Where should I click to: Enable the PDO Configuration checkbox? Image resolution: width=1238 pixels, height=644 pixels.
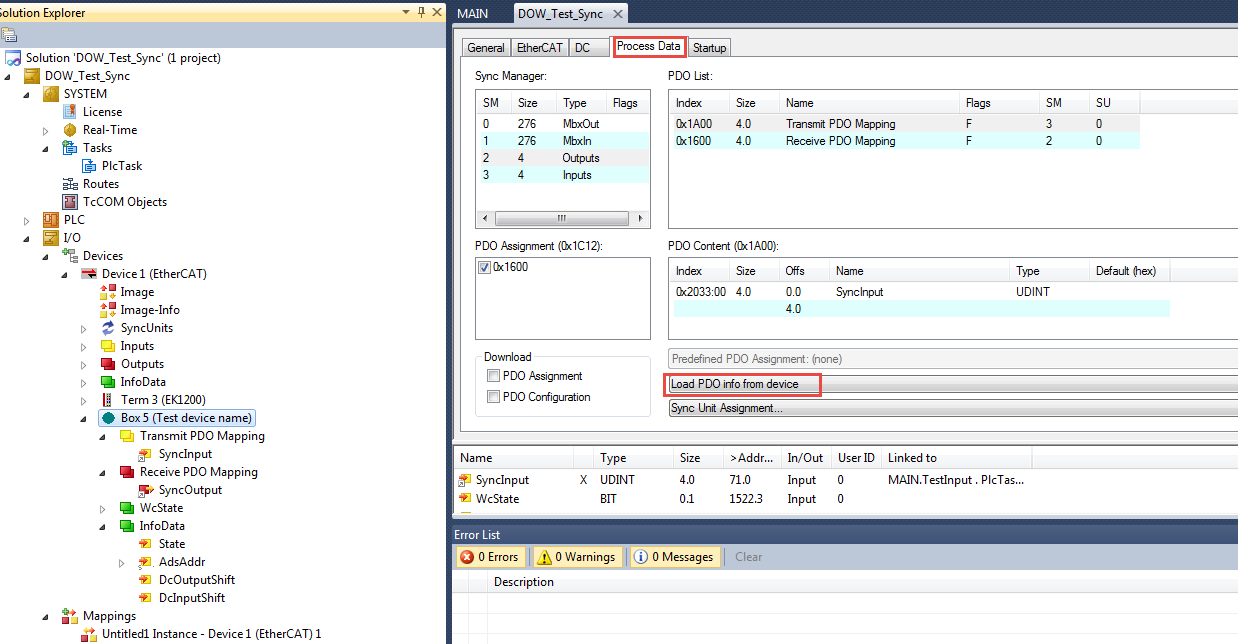(493, 397)
